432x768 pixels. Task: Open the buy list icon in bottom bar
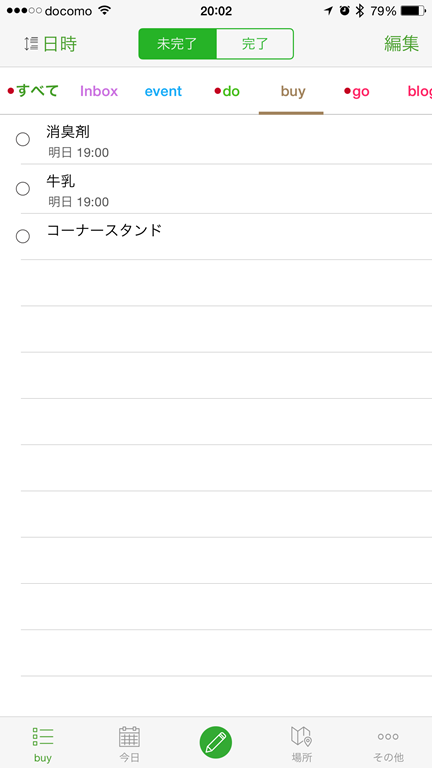click(43, 736)
